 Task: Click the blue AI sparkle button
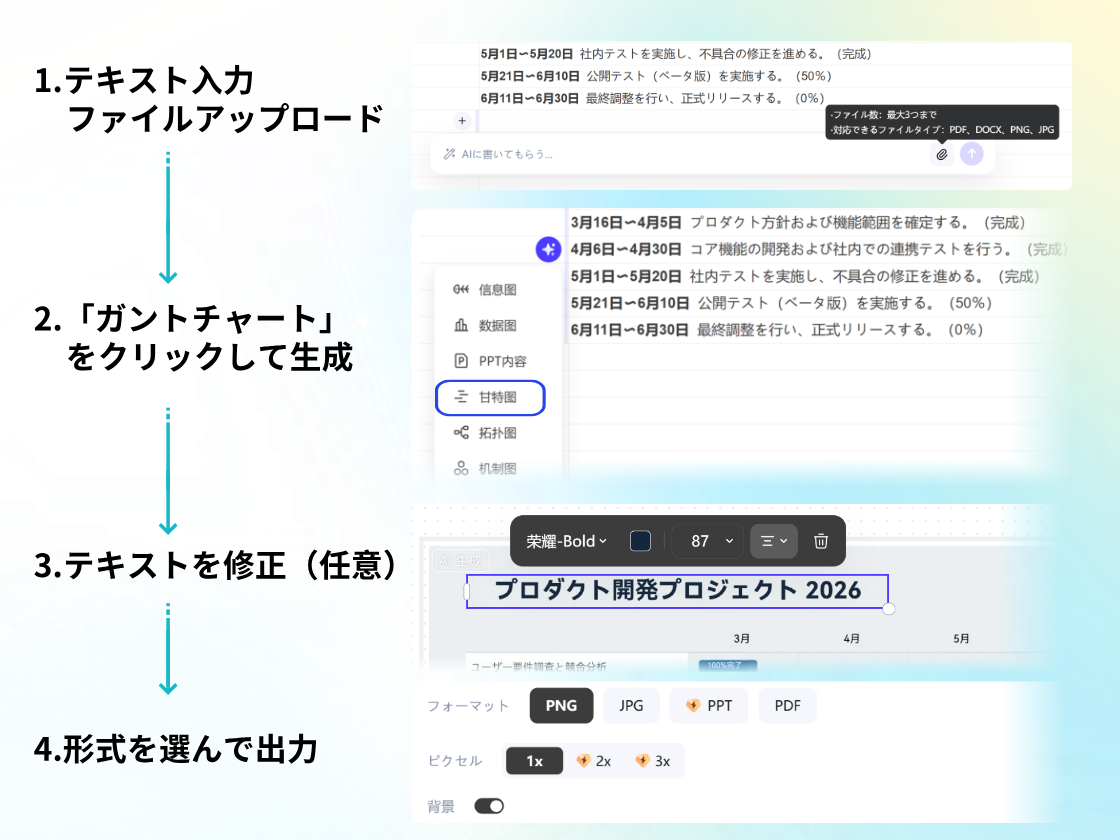coord(548,251)
